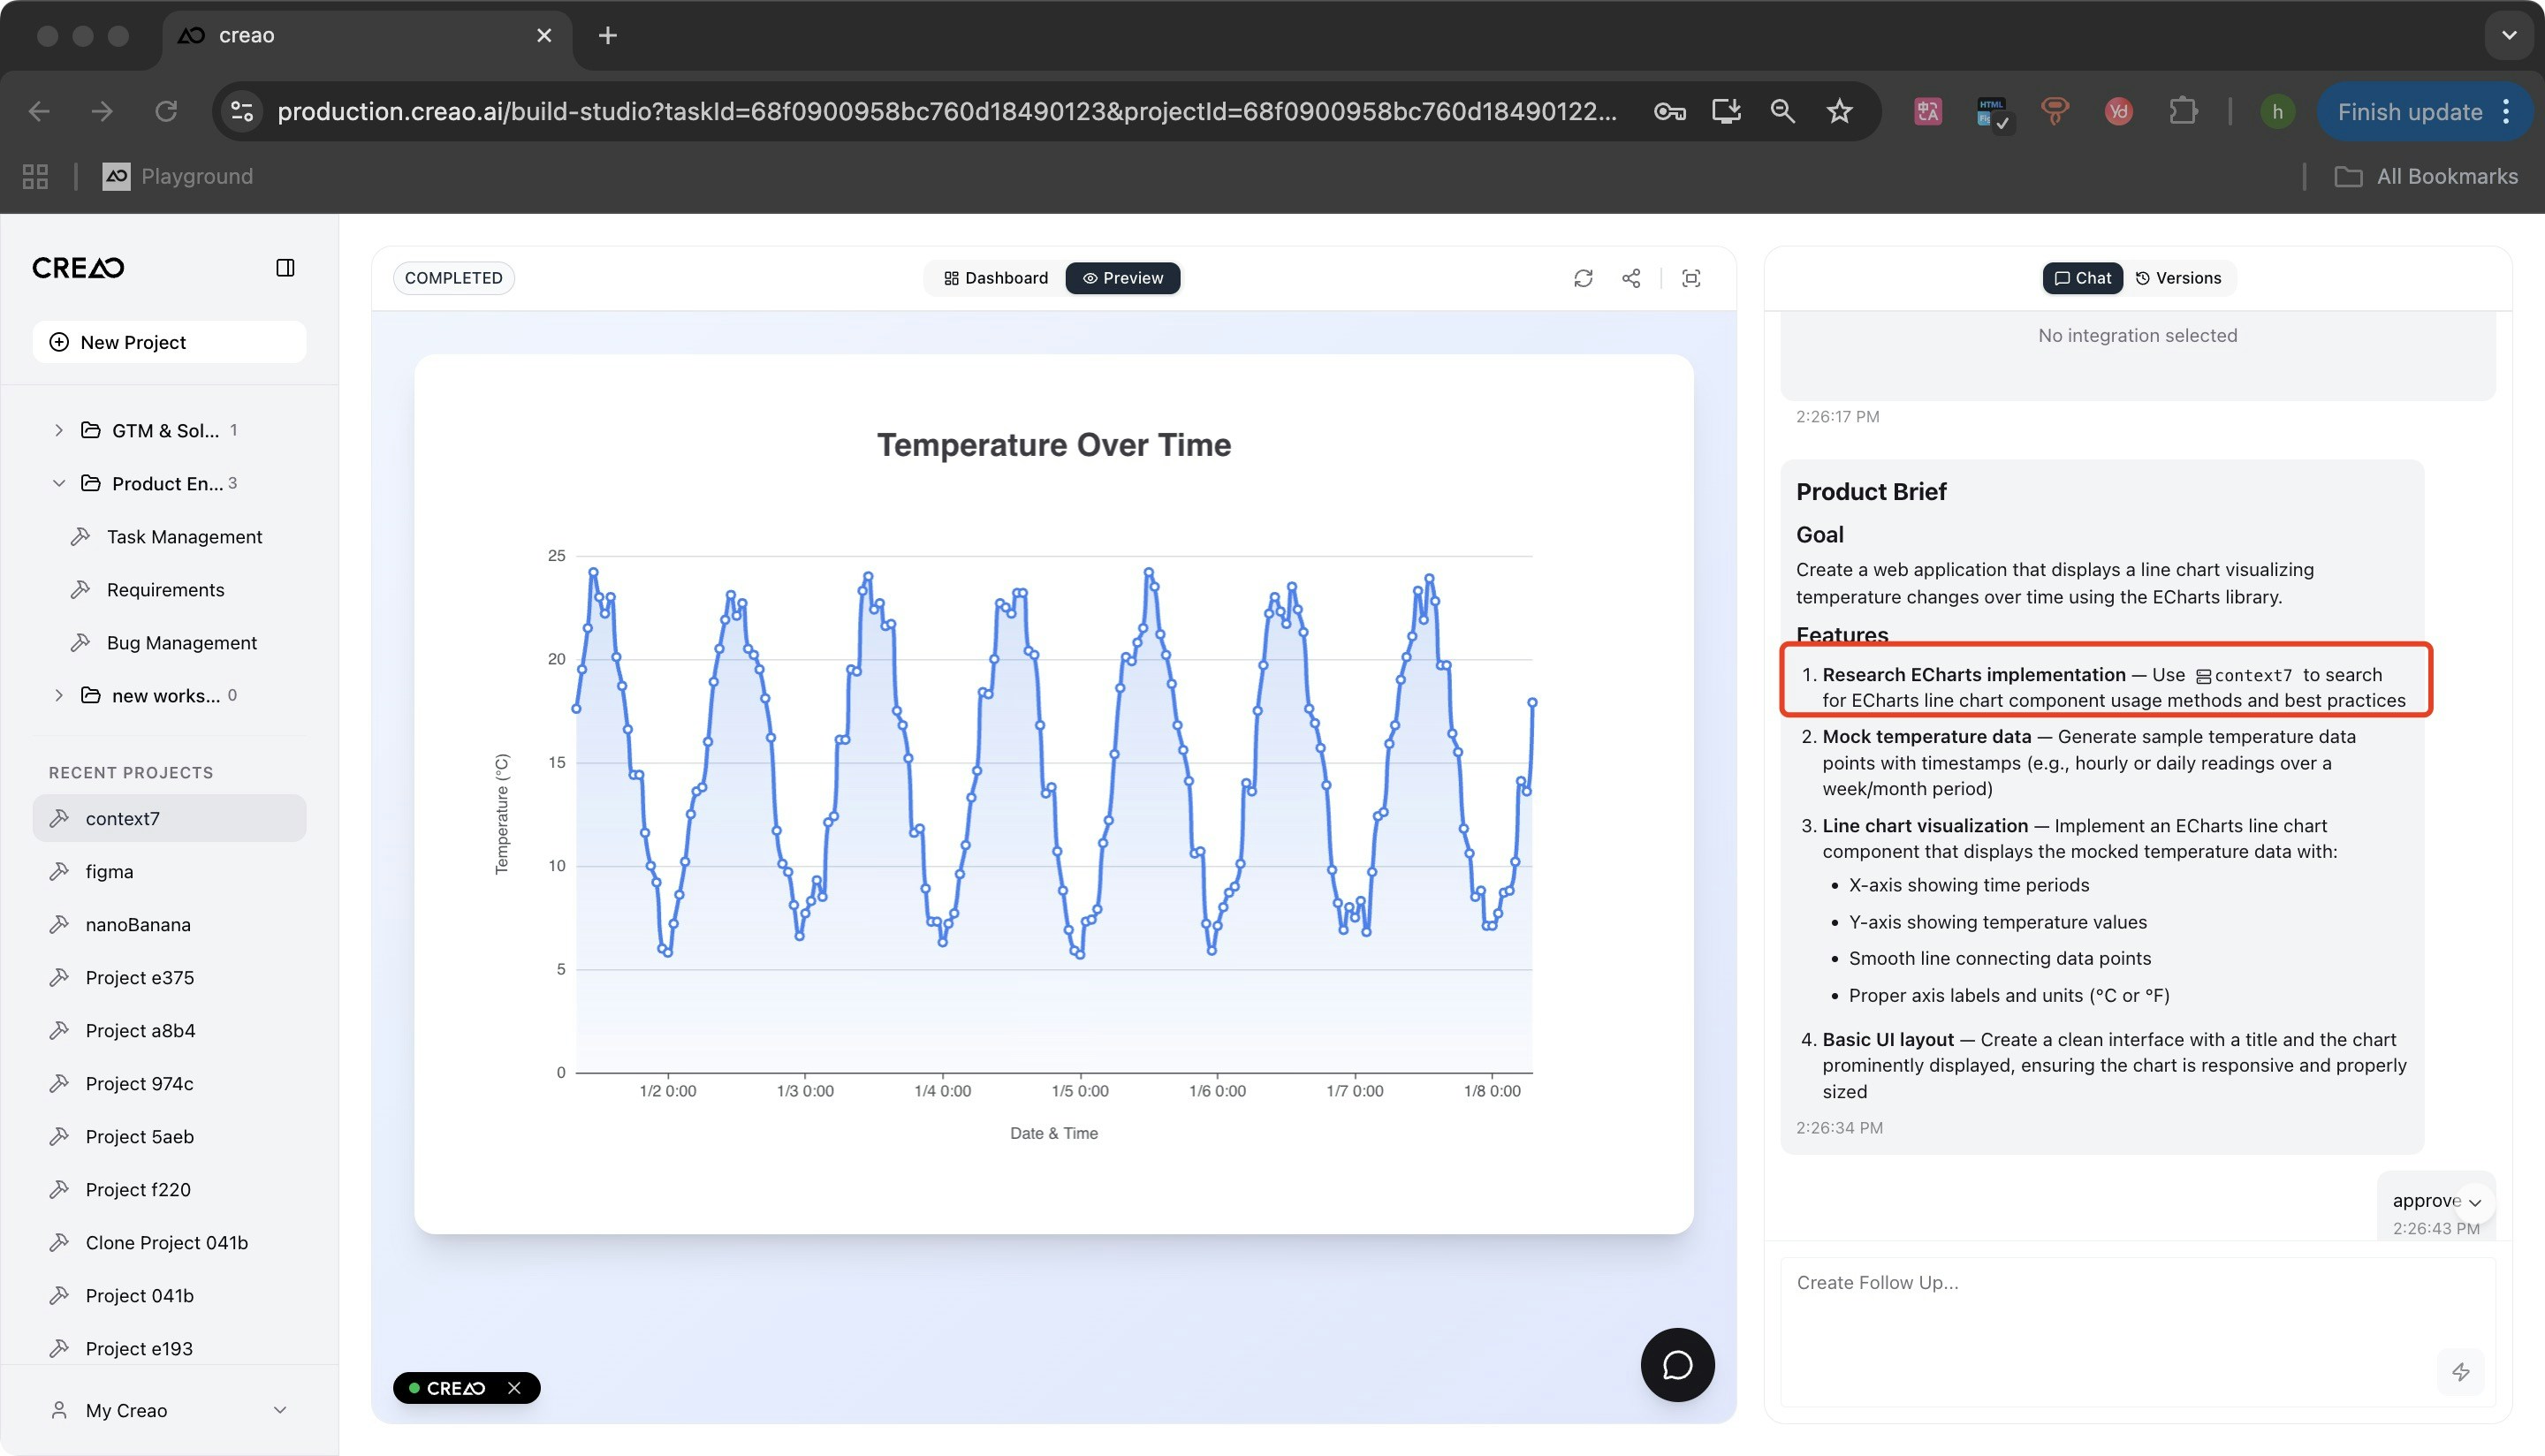
Task: Click the refresh preview icon
Action: click(1582, 278)
